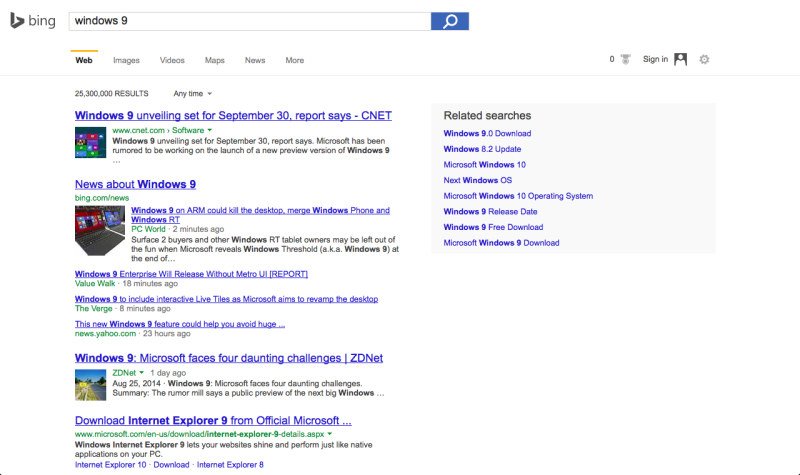Screen dimensions: 800x475
Task: Focus the search box containing windows 9
Action: pyautogui.click(x=250, y=21)
